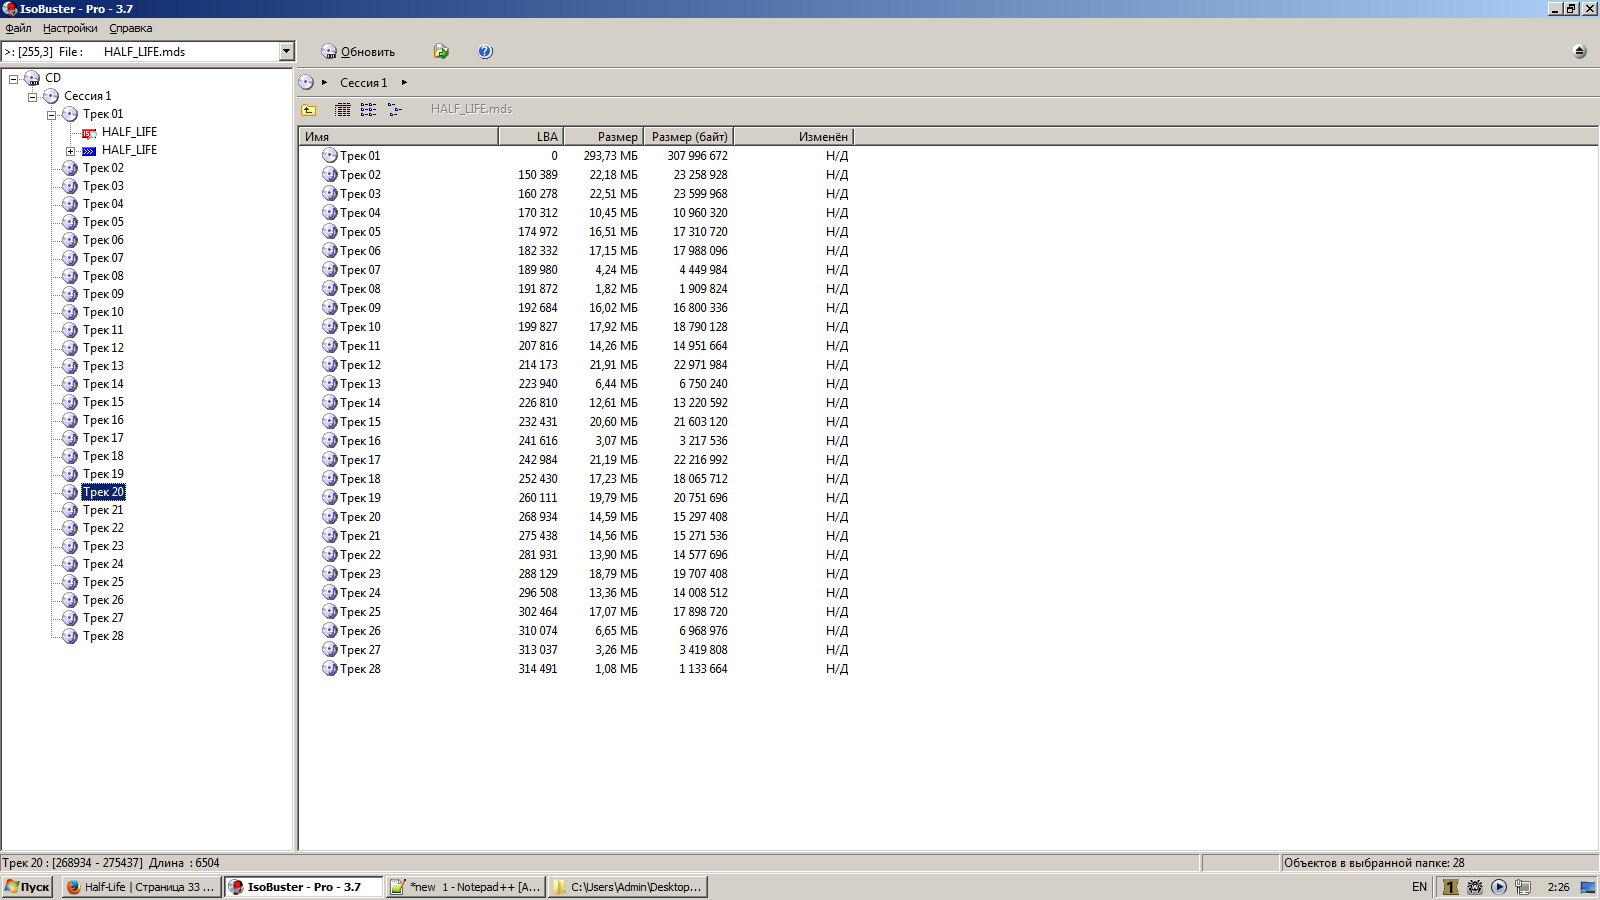Click the CD icon in the breadcrumb bar
The width and height of the screenshot is (1600, 900).
[306, 83]
